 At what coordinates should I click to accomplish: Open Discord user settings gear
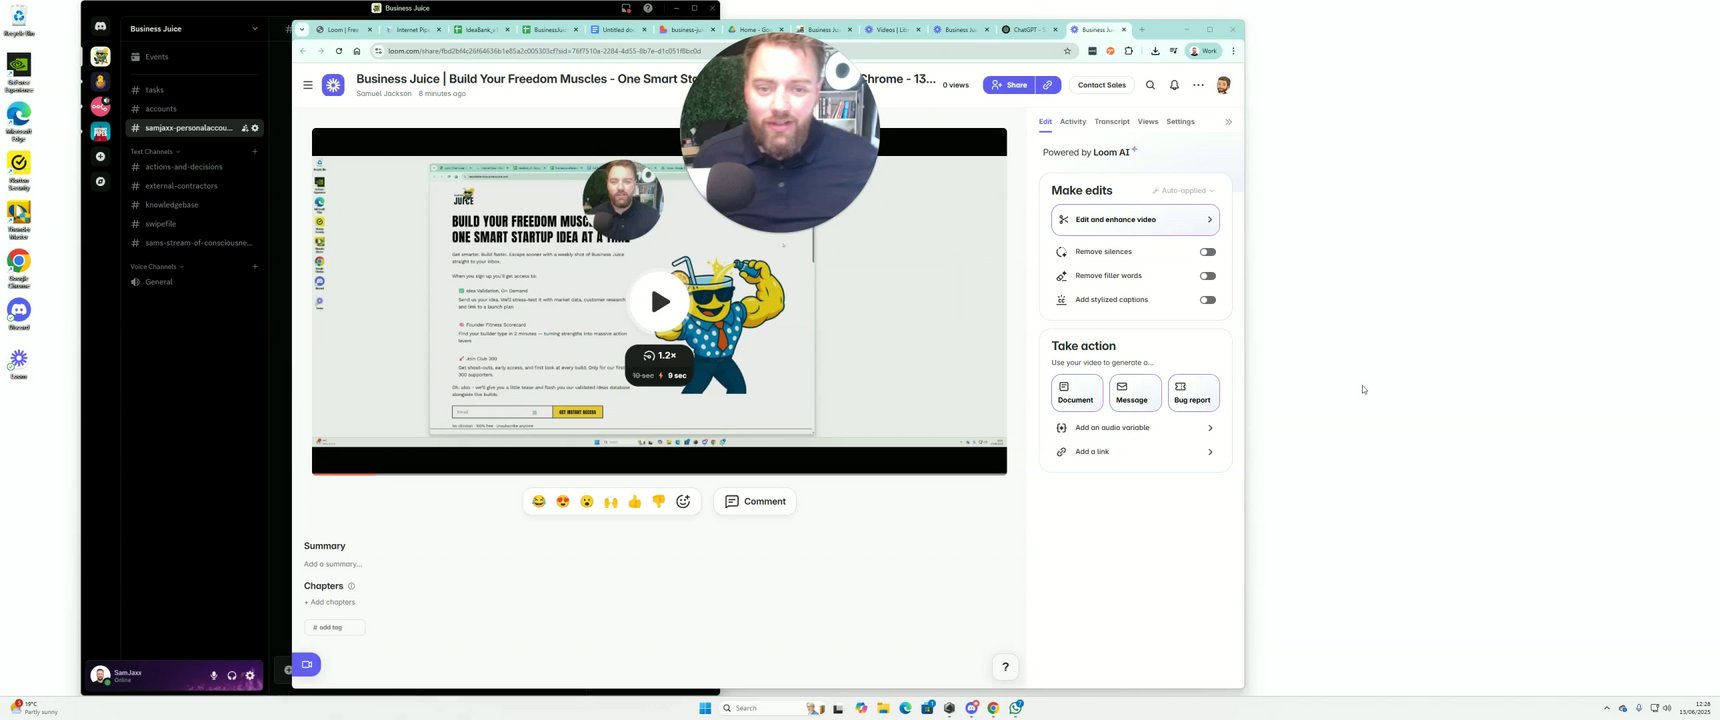(250, 676)
